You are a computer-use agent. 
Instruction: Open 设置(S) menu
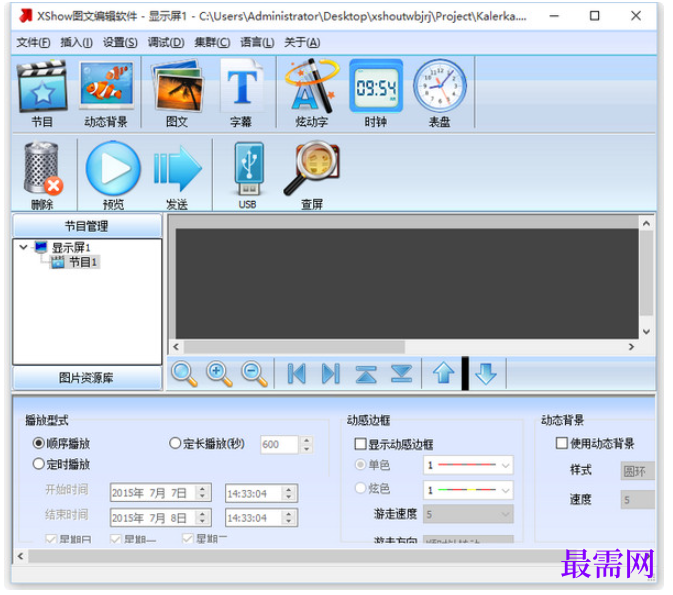tap(120, 42)
